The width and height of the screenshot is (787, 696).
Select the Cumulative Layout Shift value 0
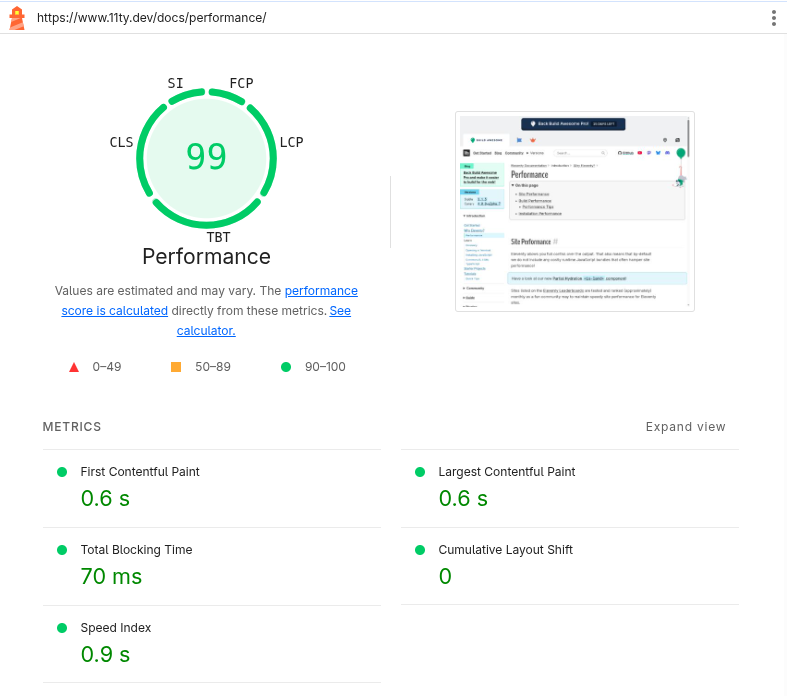pos(445,576)
